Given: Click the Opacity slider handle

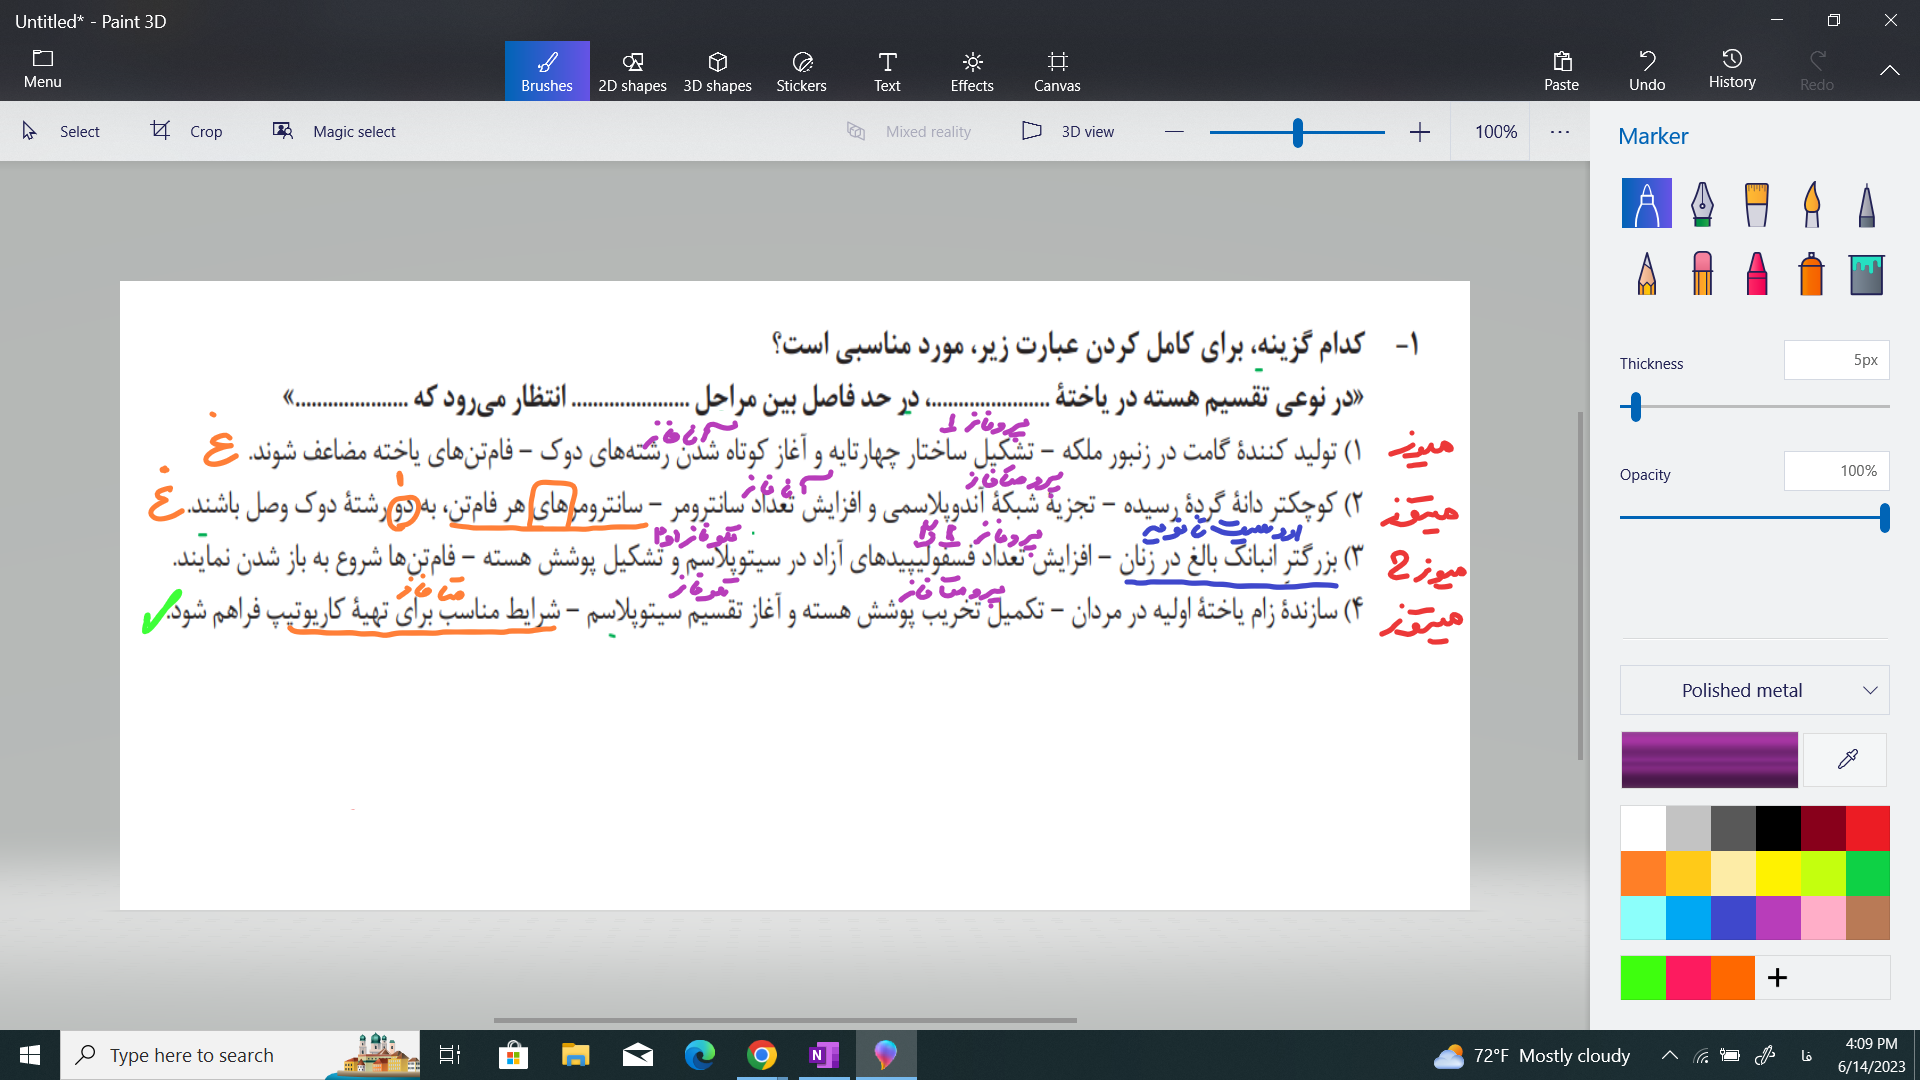Looking at the screenshot, I should tap(1884, 518).
